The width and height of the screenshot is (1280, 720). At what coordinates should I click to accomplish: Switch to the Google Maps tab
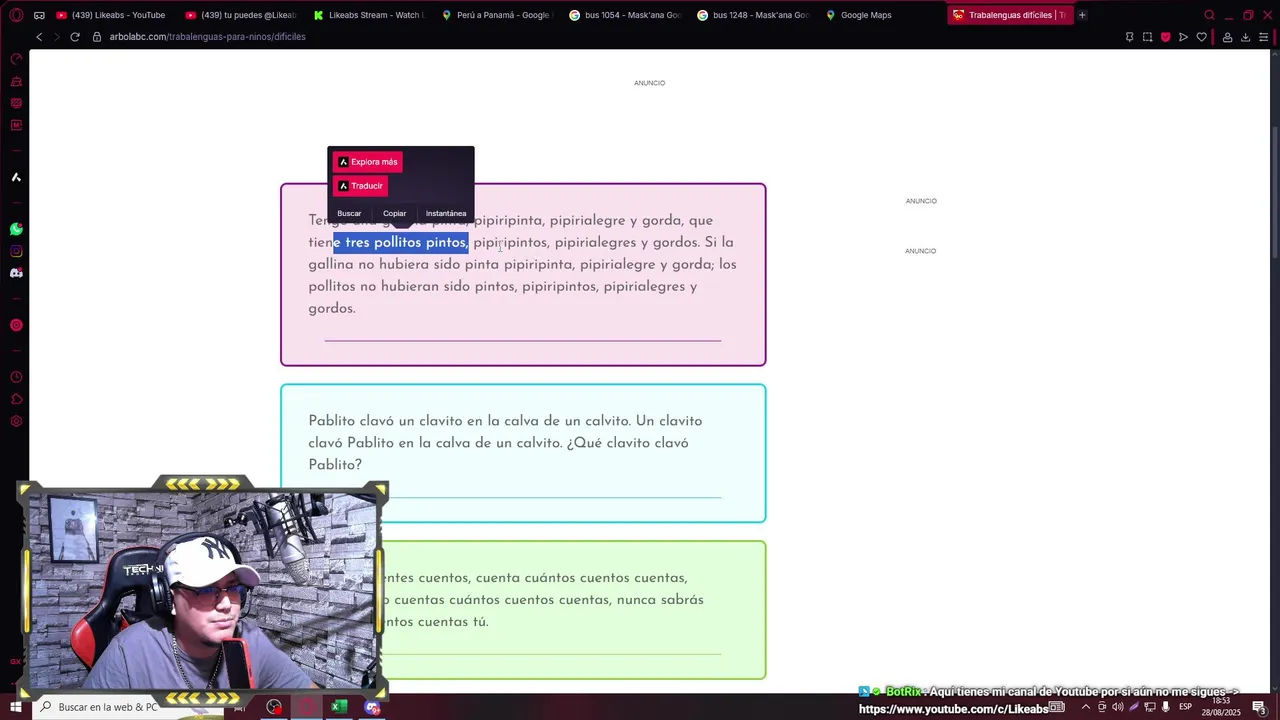coord(881,15)
